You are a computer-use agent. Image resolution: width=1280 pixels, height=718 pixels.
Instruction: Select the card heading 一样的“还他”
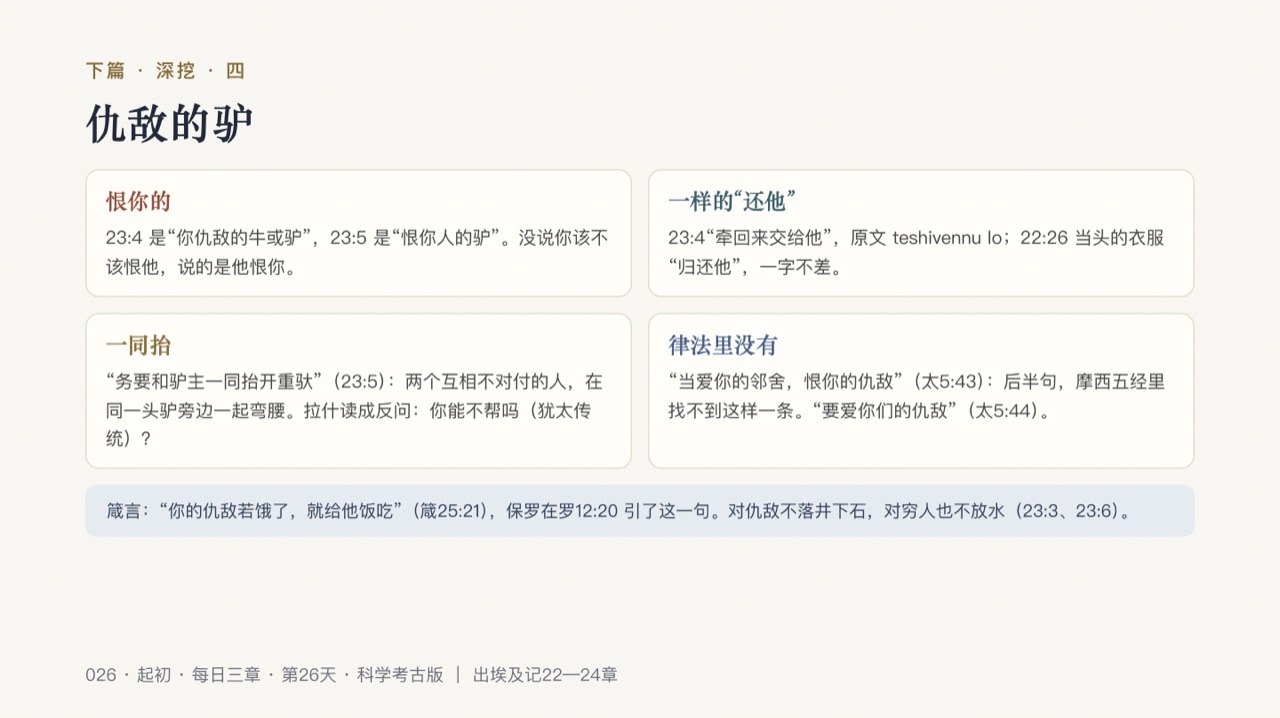(732, 201)
